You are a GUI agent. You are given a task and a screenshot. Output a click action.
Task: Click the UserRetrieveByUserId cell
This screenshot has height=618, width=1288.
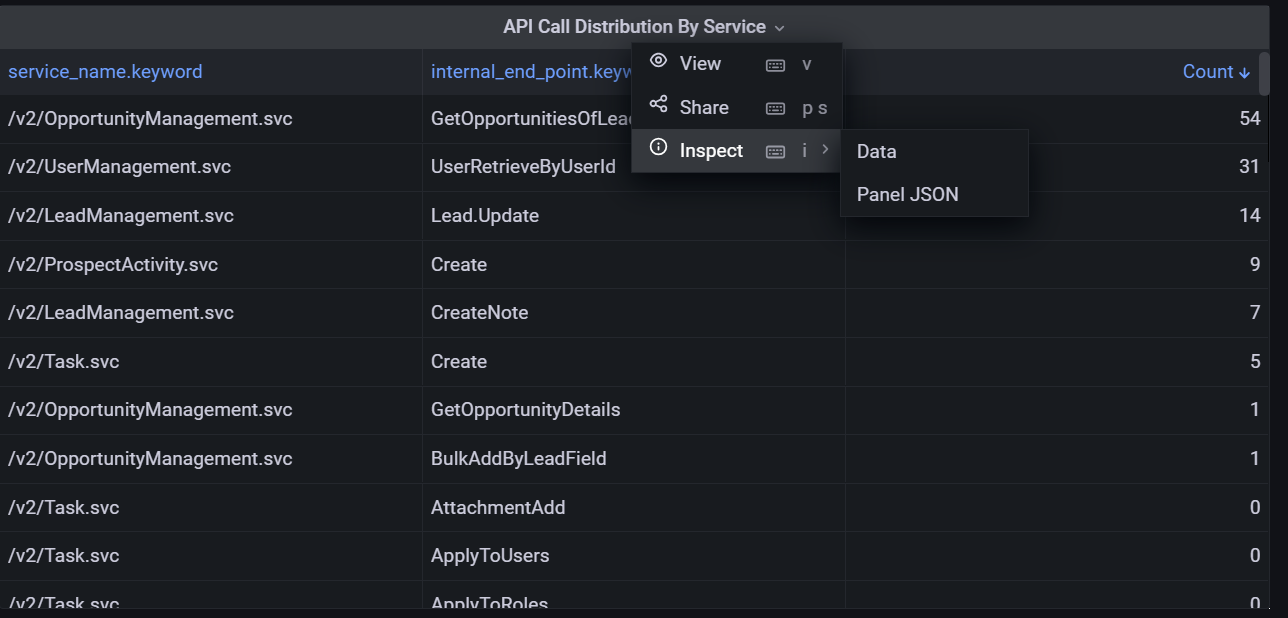[x=523, y=167]
